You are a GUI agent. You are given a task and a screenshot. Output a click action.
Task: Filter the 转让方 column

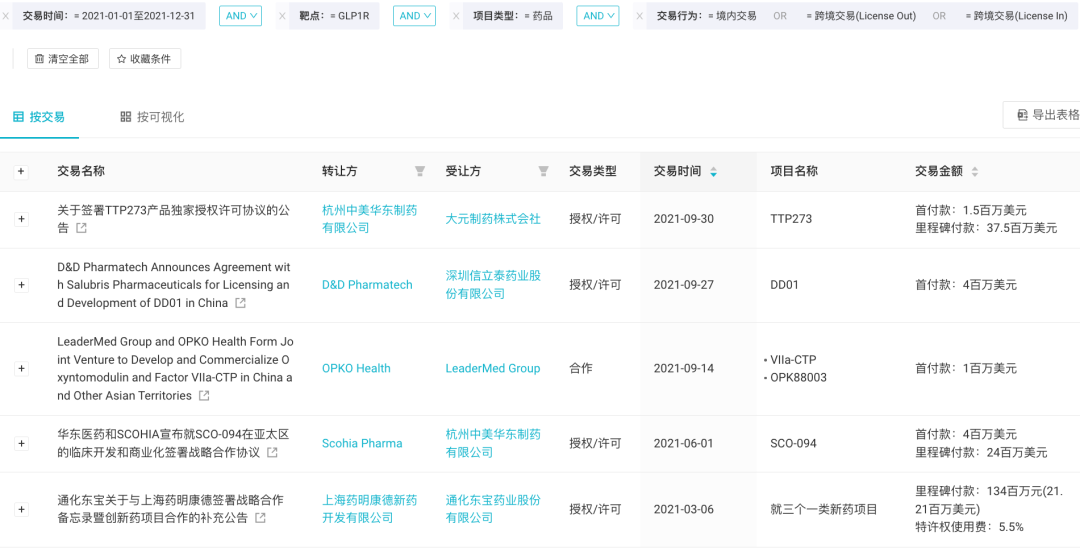(419, 171)
